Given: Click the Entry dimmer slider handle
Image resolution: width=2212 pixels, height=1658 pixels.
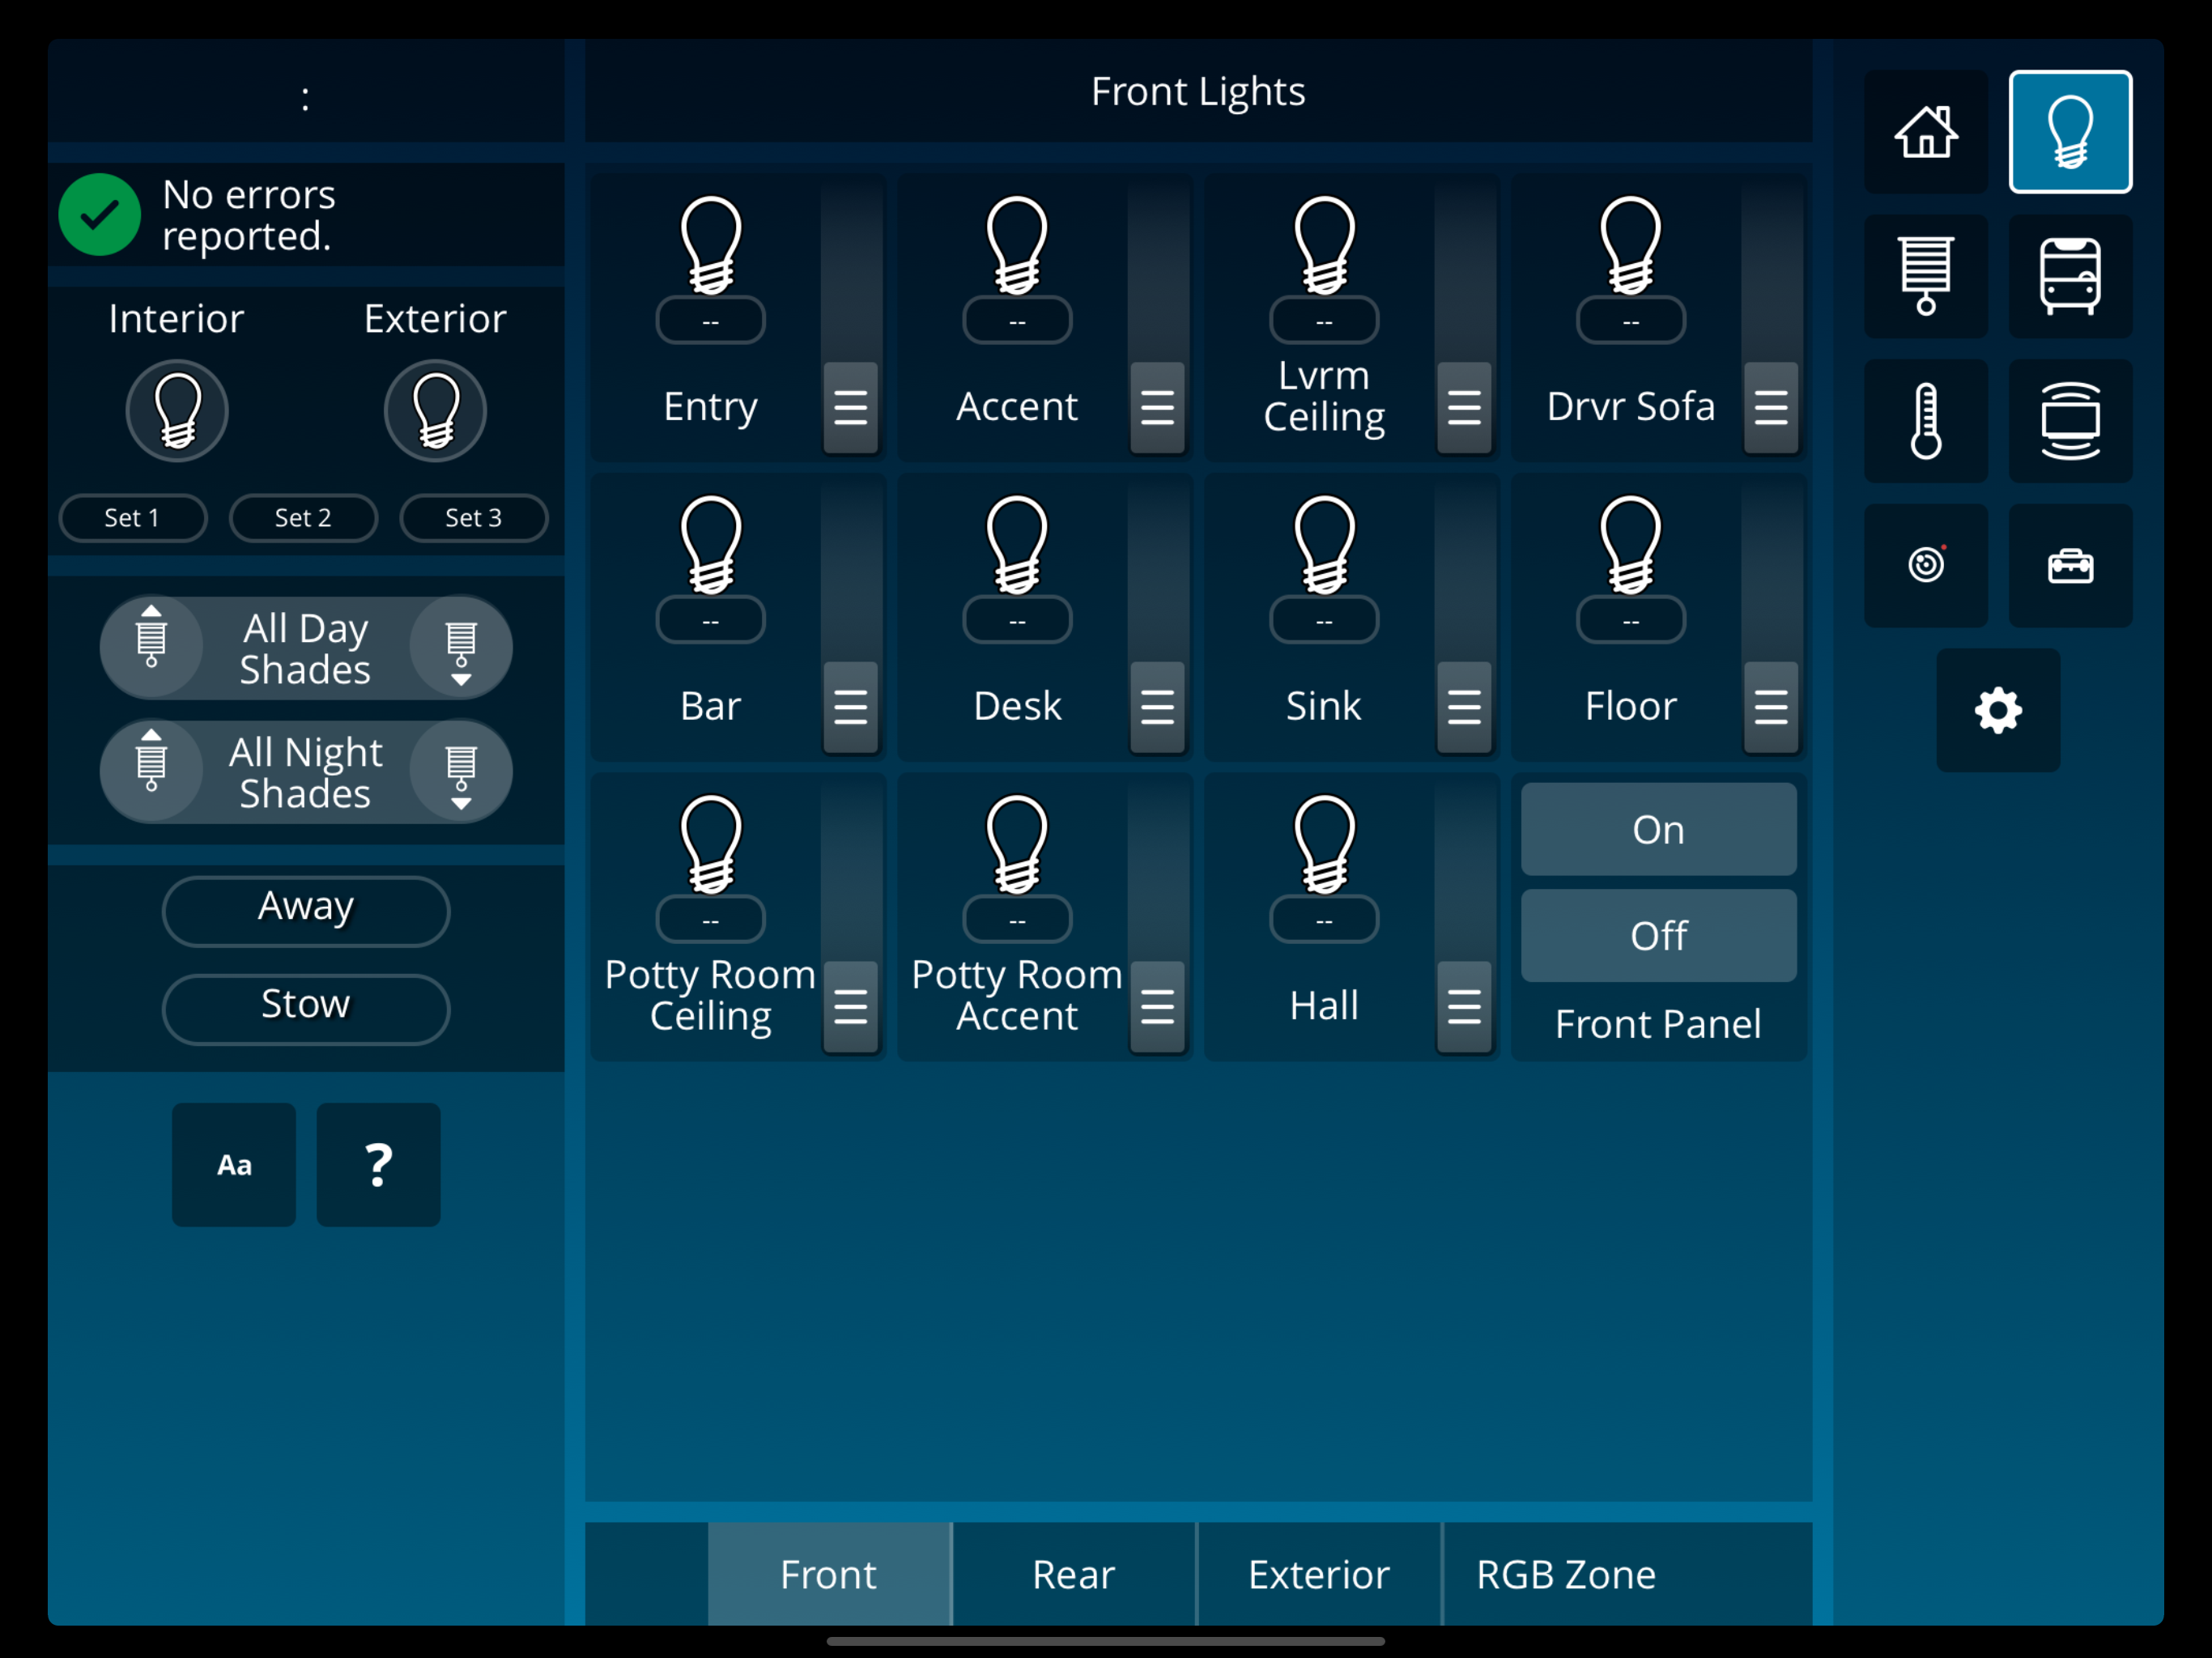Looking at the screenshot, I should pyautogui.click(x=851, y=407).
